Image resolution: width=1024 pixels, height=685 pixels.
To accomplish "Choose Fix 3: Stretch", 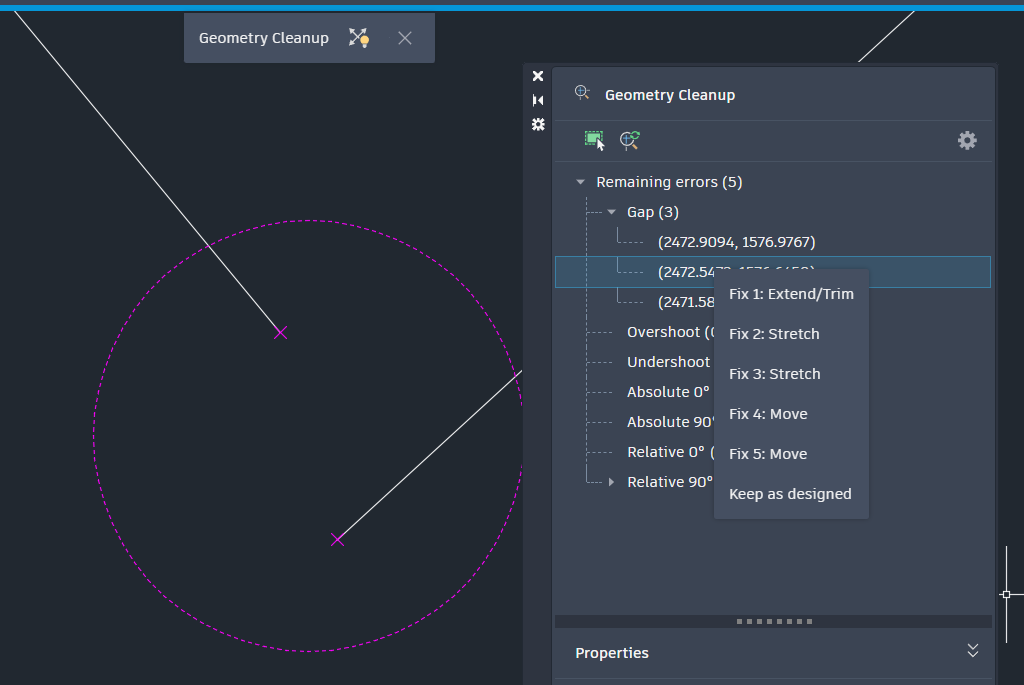I will 792,374.
